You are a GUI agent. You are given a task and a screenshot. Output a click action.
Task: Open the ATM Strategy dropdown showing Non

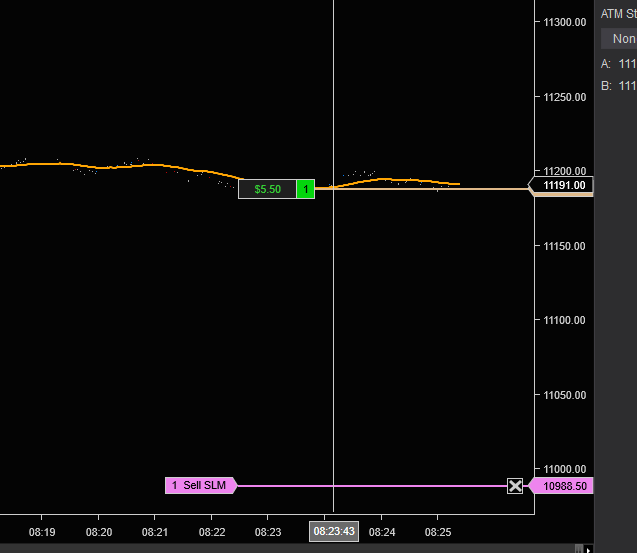click(x=619, y=39)
